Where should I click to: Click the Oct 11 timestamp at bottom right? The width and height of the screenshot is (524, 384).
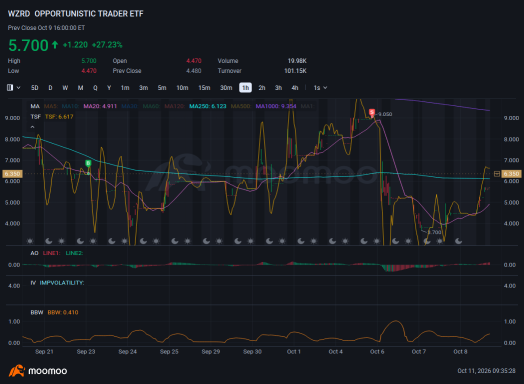[x=486, y=371]
